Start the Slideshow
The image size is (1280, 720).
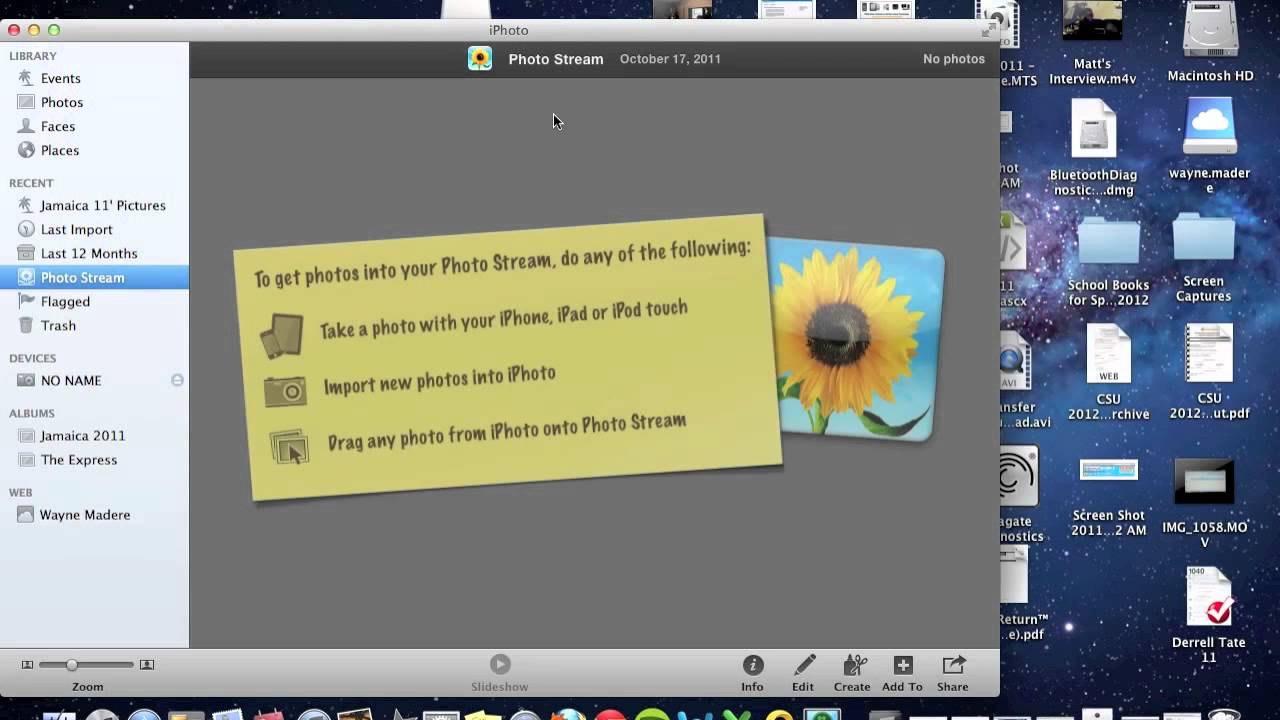click(500, 671)
